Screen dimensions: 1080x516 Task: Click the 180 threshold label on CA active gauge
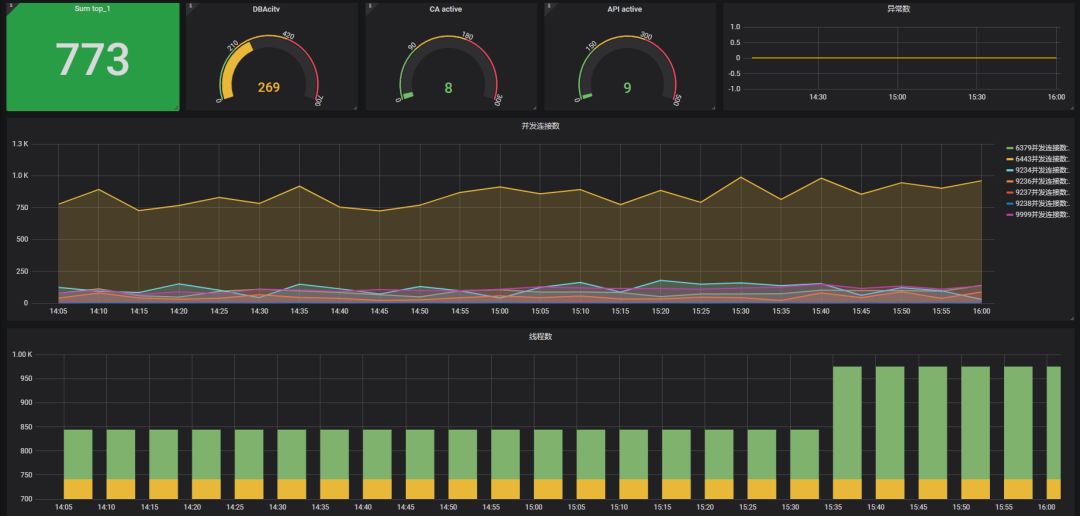click(467, 37)
